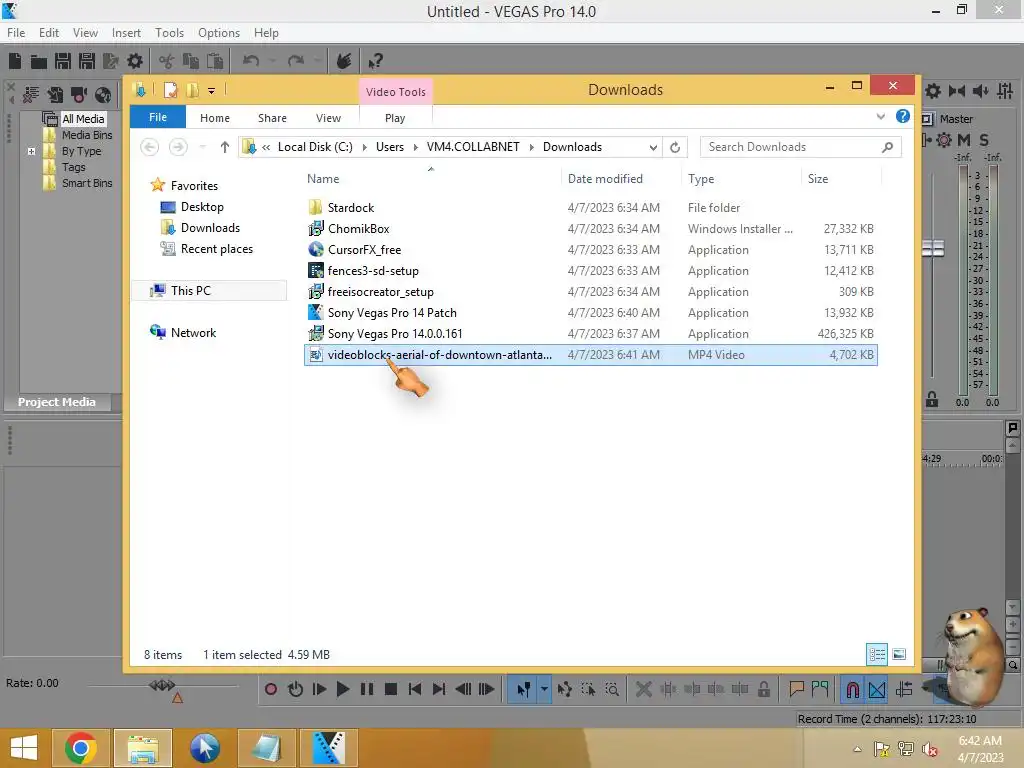Open the Mixing Console faders icon
The image size is (1024, 768).
coord(1005,91)
